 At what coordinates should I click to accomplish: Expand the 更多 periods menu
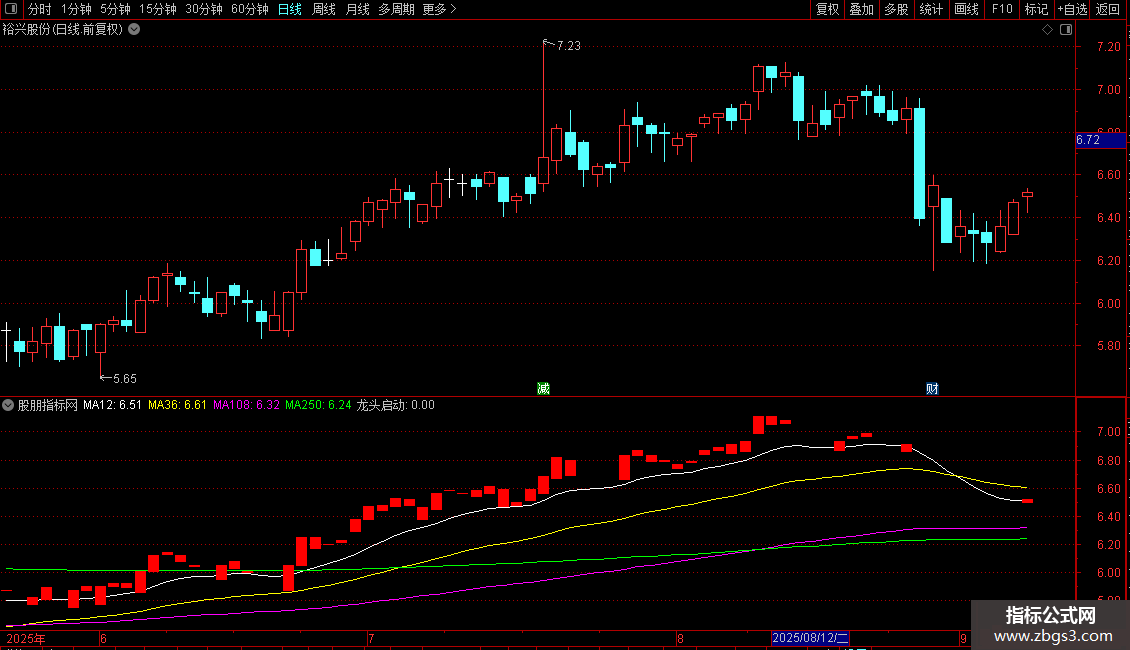(439, 9)
